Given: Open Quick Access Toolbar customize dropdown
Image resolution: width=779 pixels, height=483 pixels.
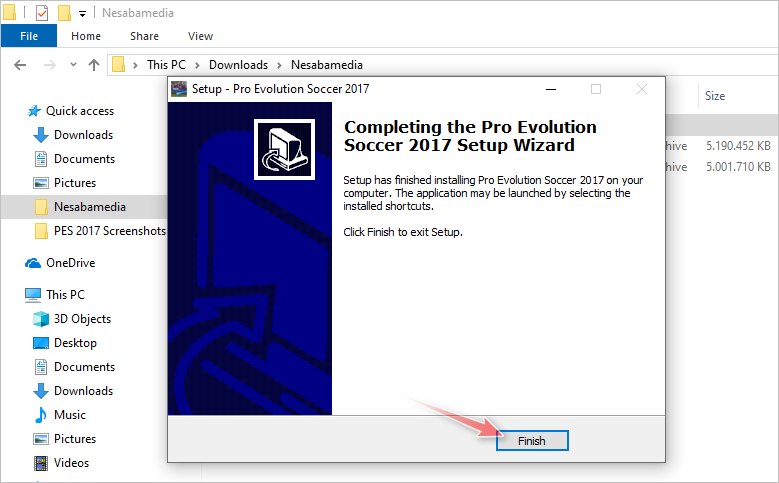Looking at the screenshot, I should [82, 14].
